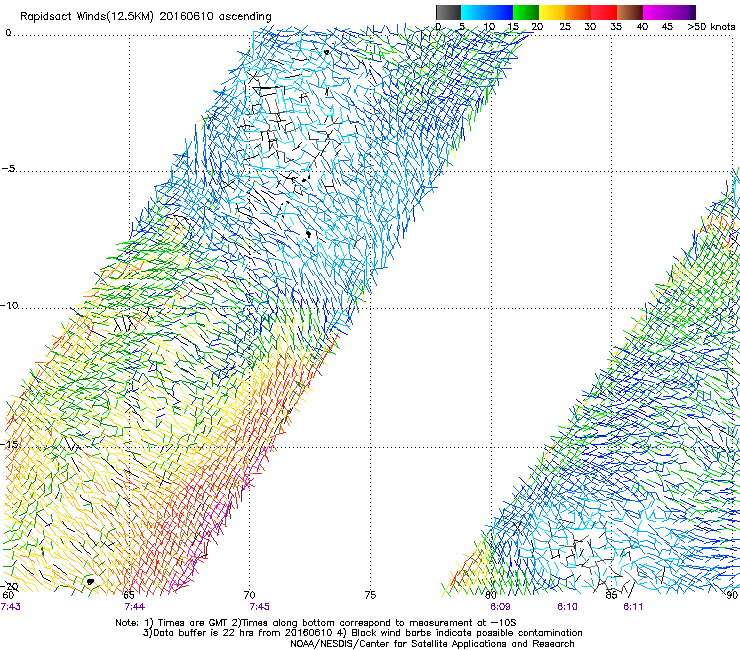The height and width of the screenshot is (650, 740).
Task: Click the '40' legend scale label
Action: coord(642,27)
